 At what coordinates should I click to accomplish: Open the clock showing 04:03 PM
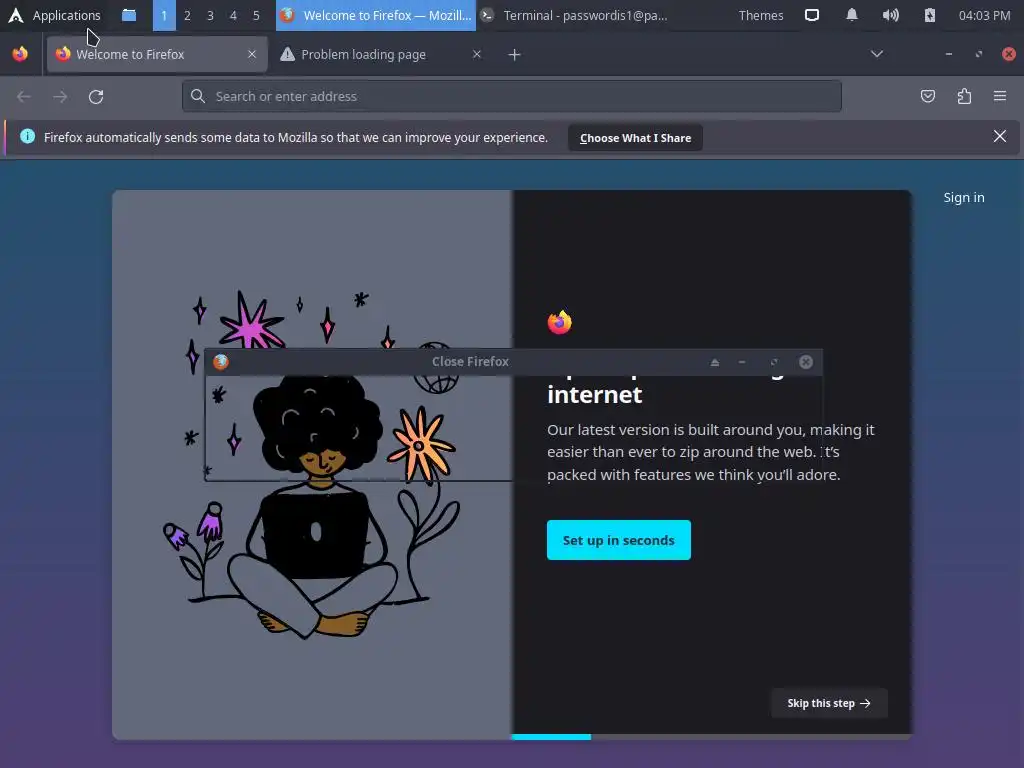click(984, 15)
